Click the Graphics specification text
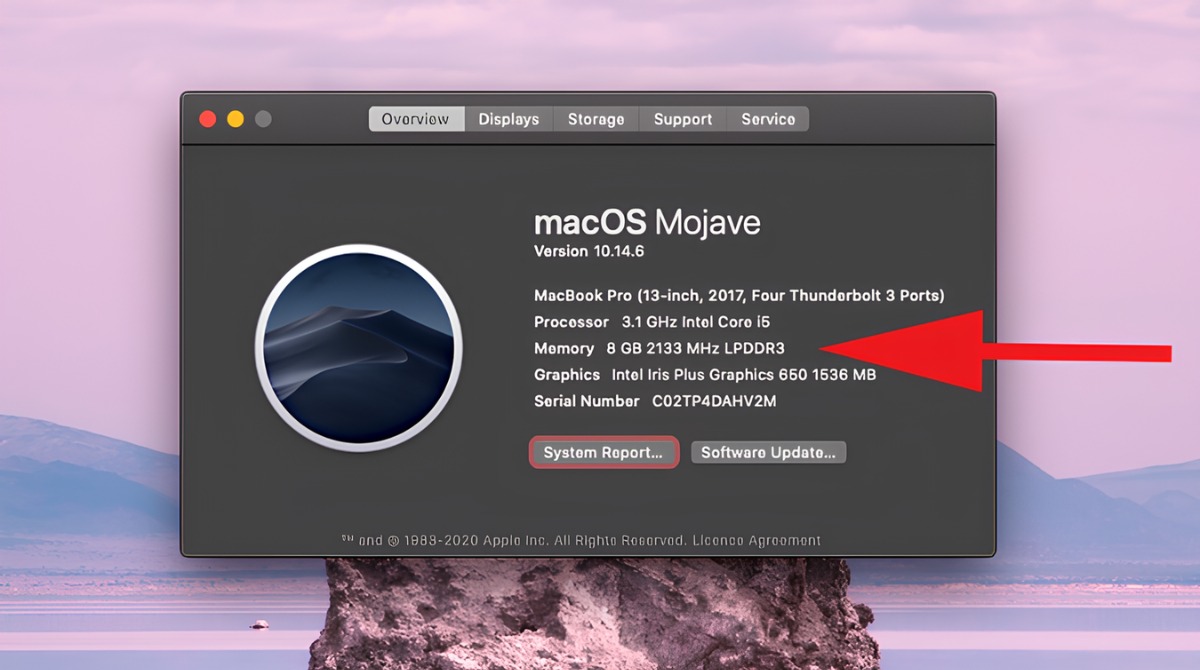This screenshot has width=1200, height=670. click(x=702, y=374)
